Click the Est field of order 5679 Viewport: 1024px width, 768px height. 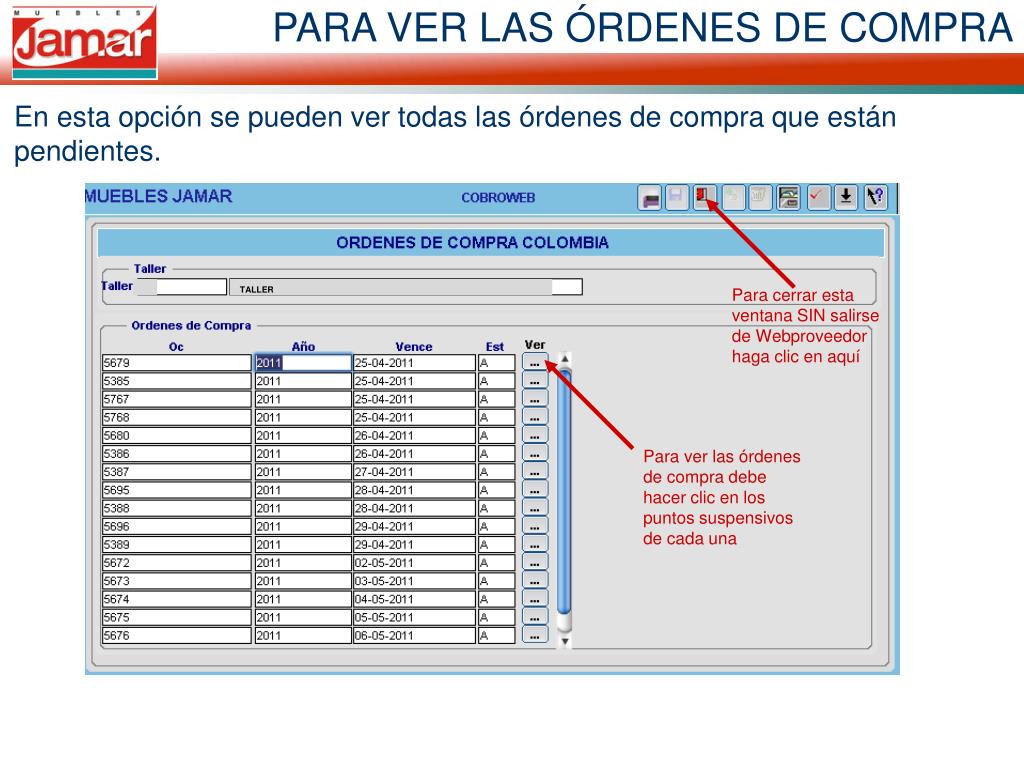click(x=496, y=362)
